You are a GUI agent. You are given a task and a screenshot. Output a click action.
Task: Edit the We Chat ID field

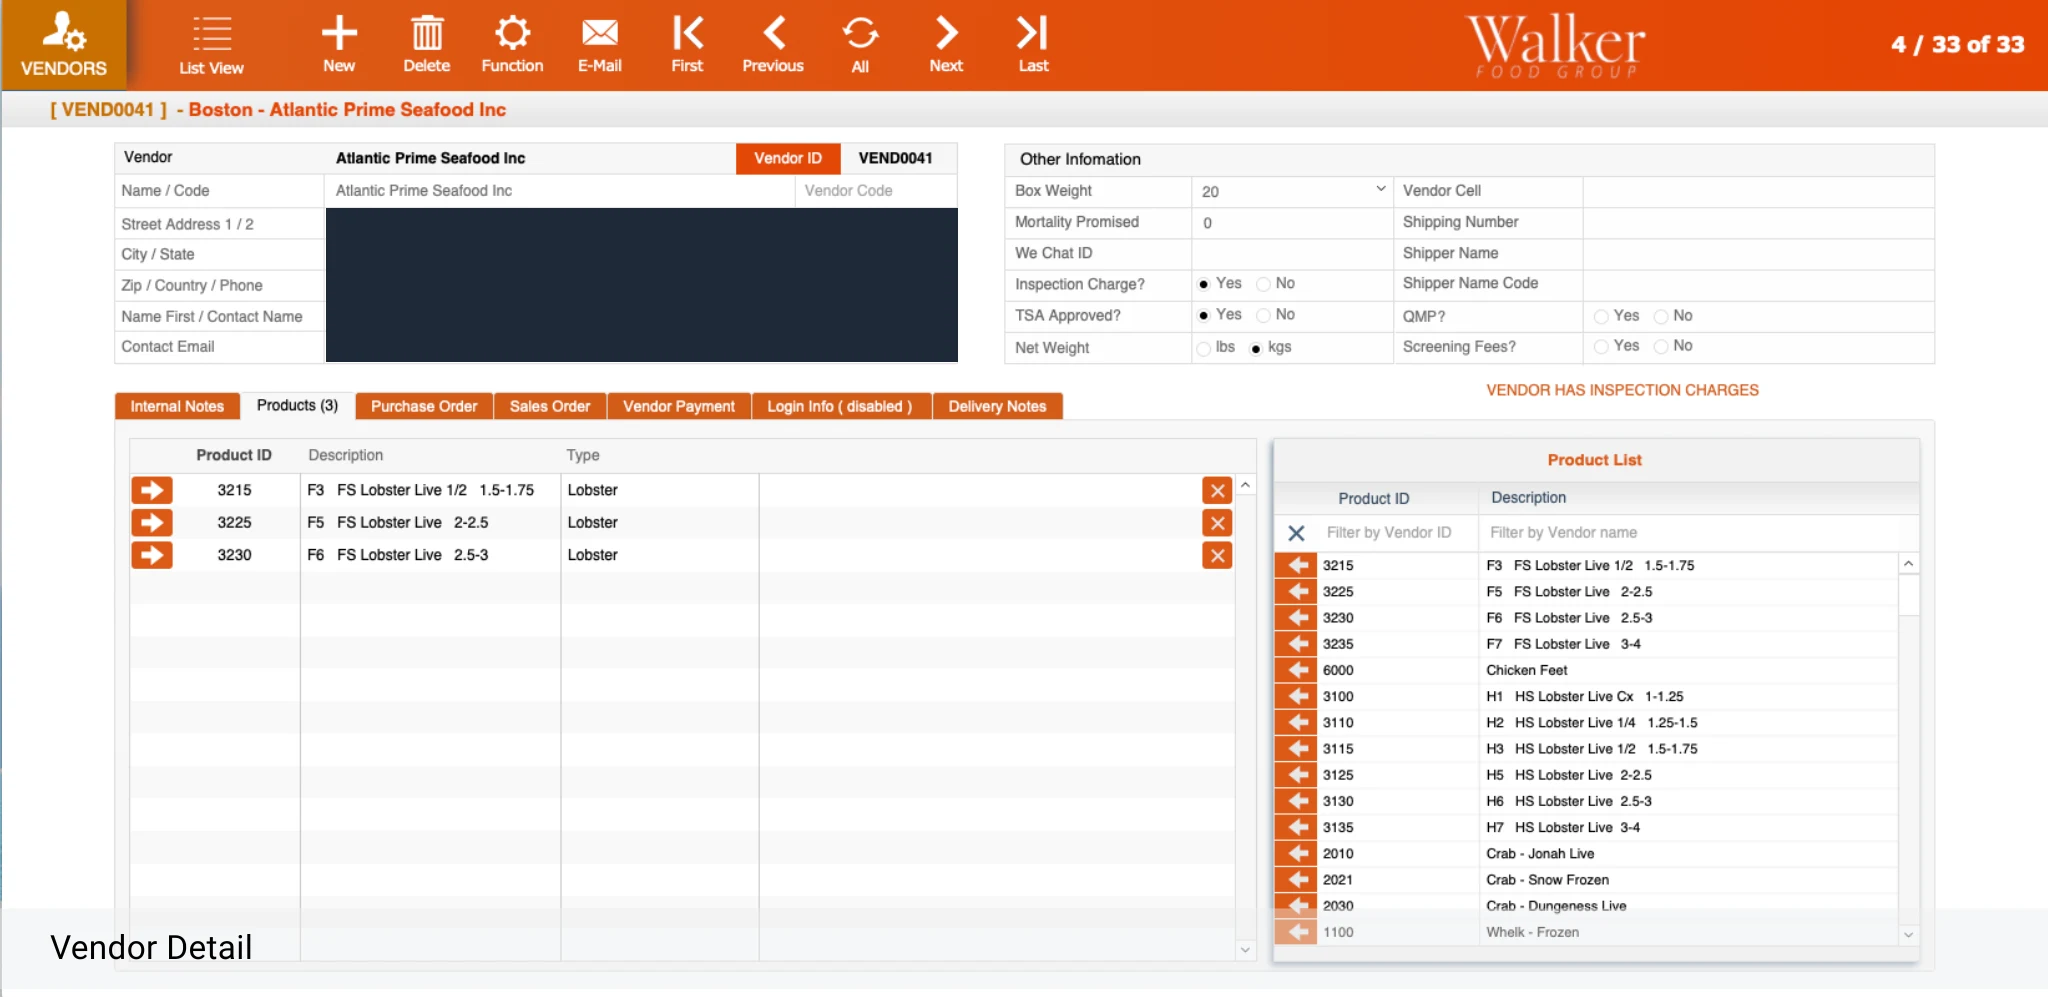pos(1292,254)
